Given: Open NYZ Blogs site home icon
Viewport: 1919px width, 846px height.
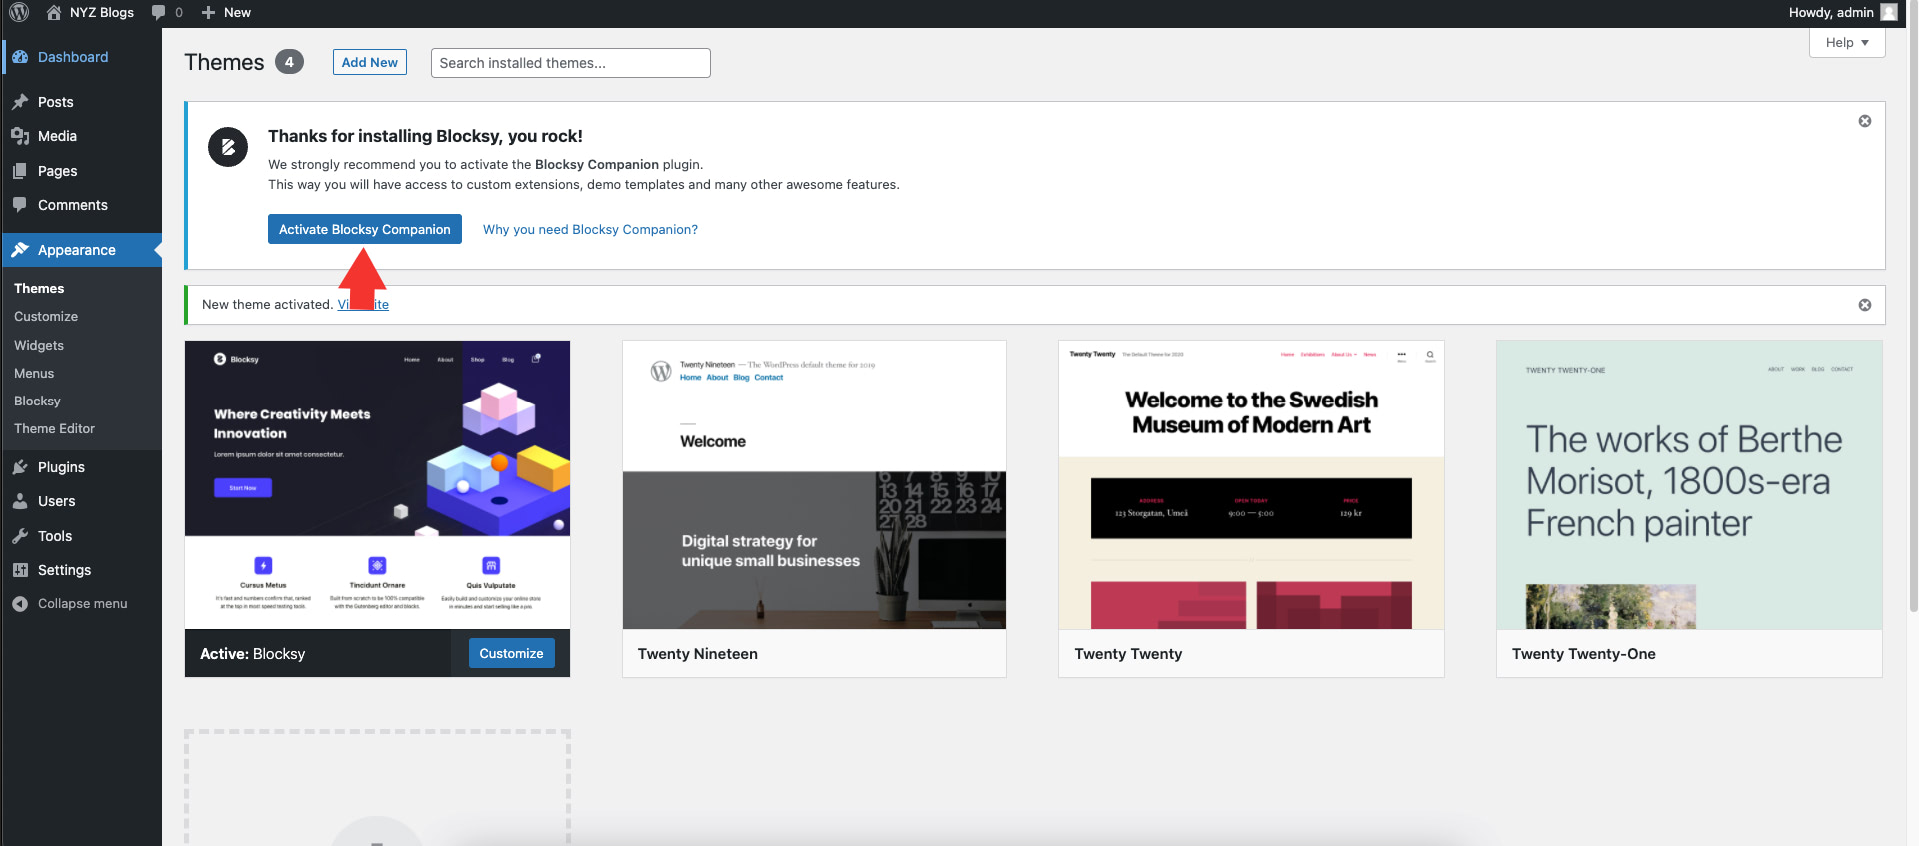Looking at the screenshot, I should point(54,13).
